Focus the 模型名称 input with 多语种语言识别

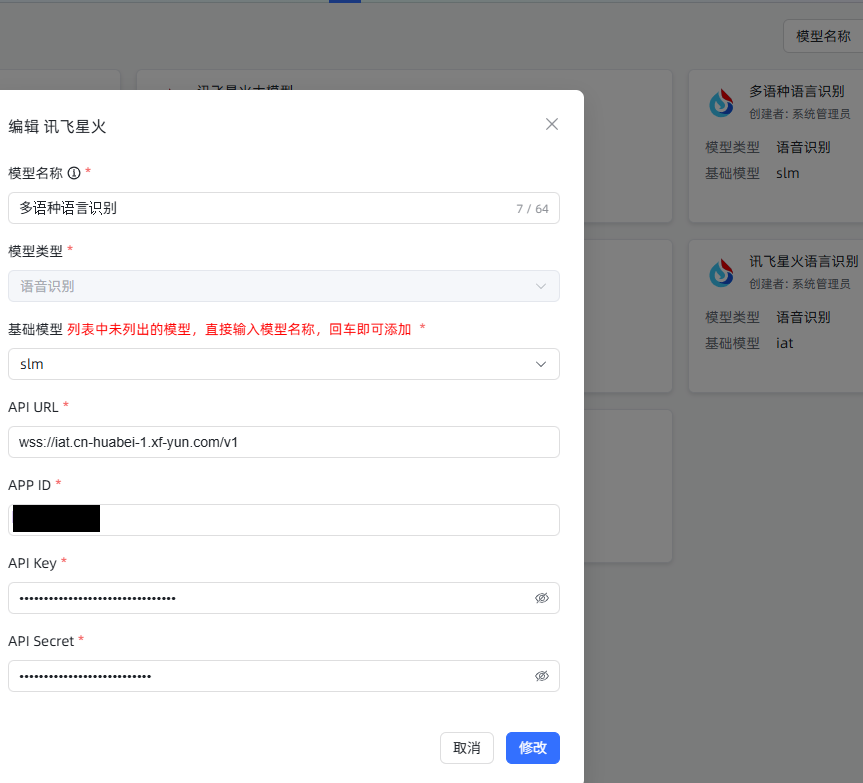click(x=260, y=208)
